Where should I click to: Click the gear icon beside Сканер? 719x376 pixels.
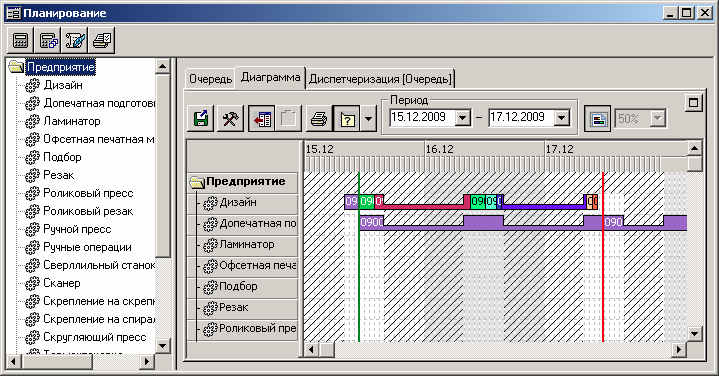pyautogui.click(x=32, y=284)
